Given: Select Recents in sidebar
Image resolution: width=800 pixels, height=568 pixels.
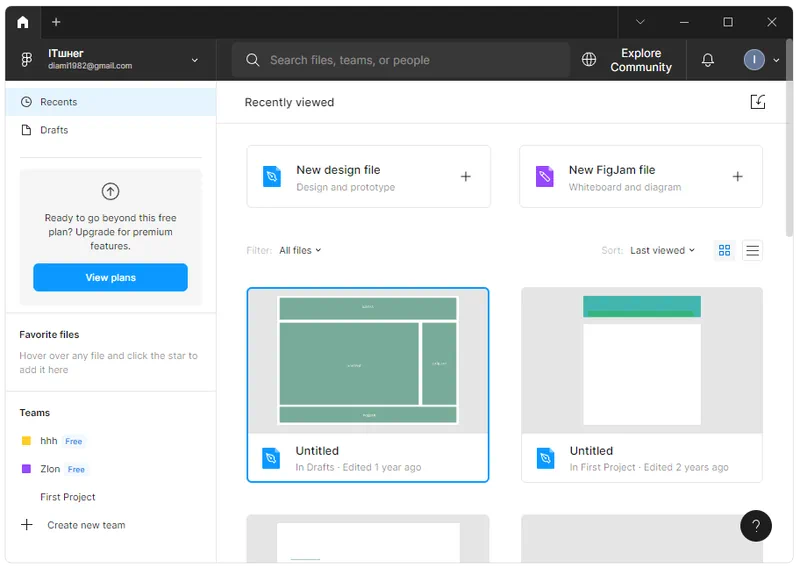Looking at the screenshot, I should [111, 102].
